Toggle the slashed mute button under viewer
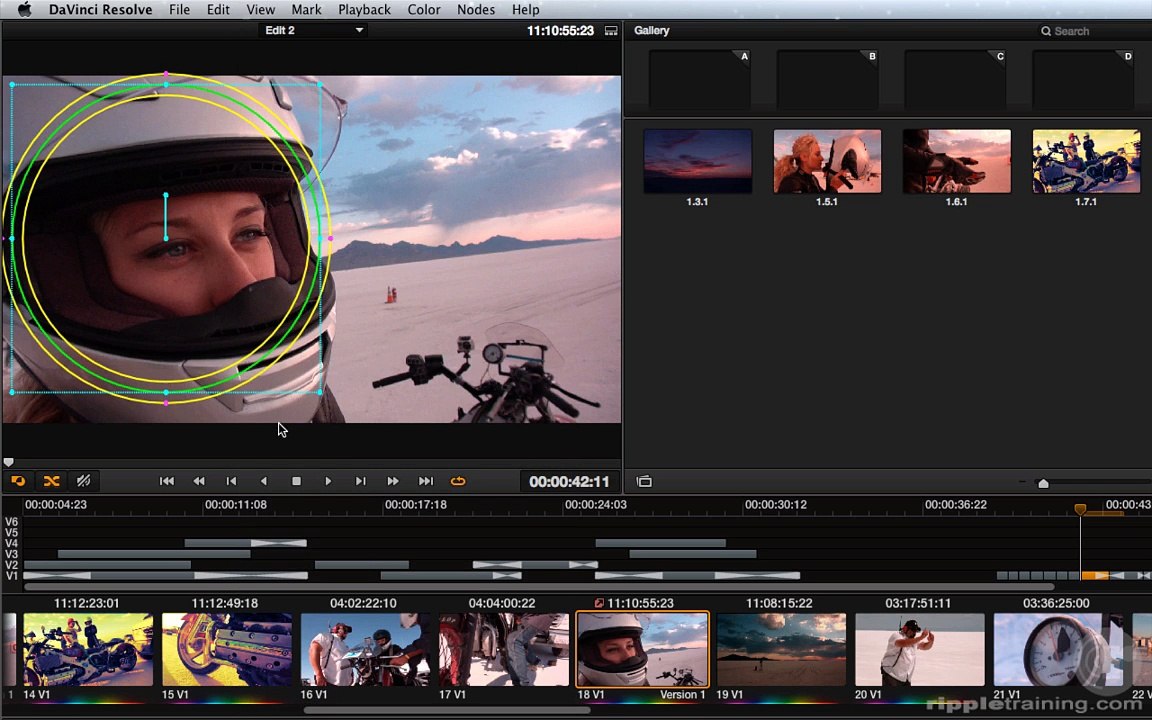 tap(84, 481)
